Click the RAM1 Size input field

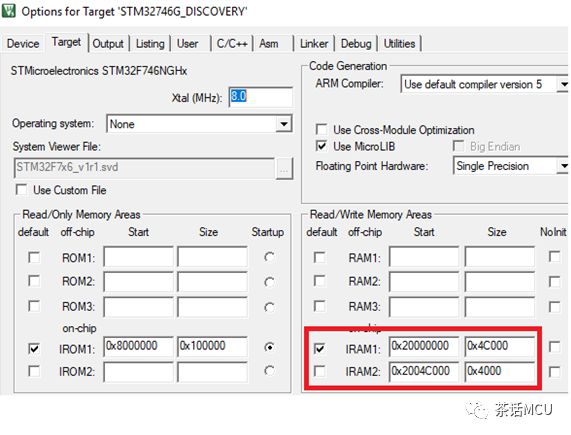[x=500, y=257]
